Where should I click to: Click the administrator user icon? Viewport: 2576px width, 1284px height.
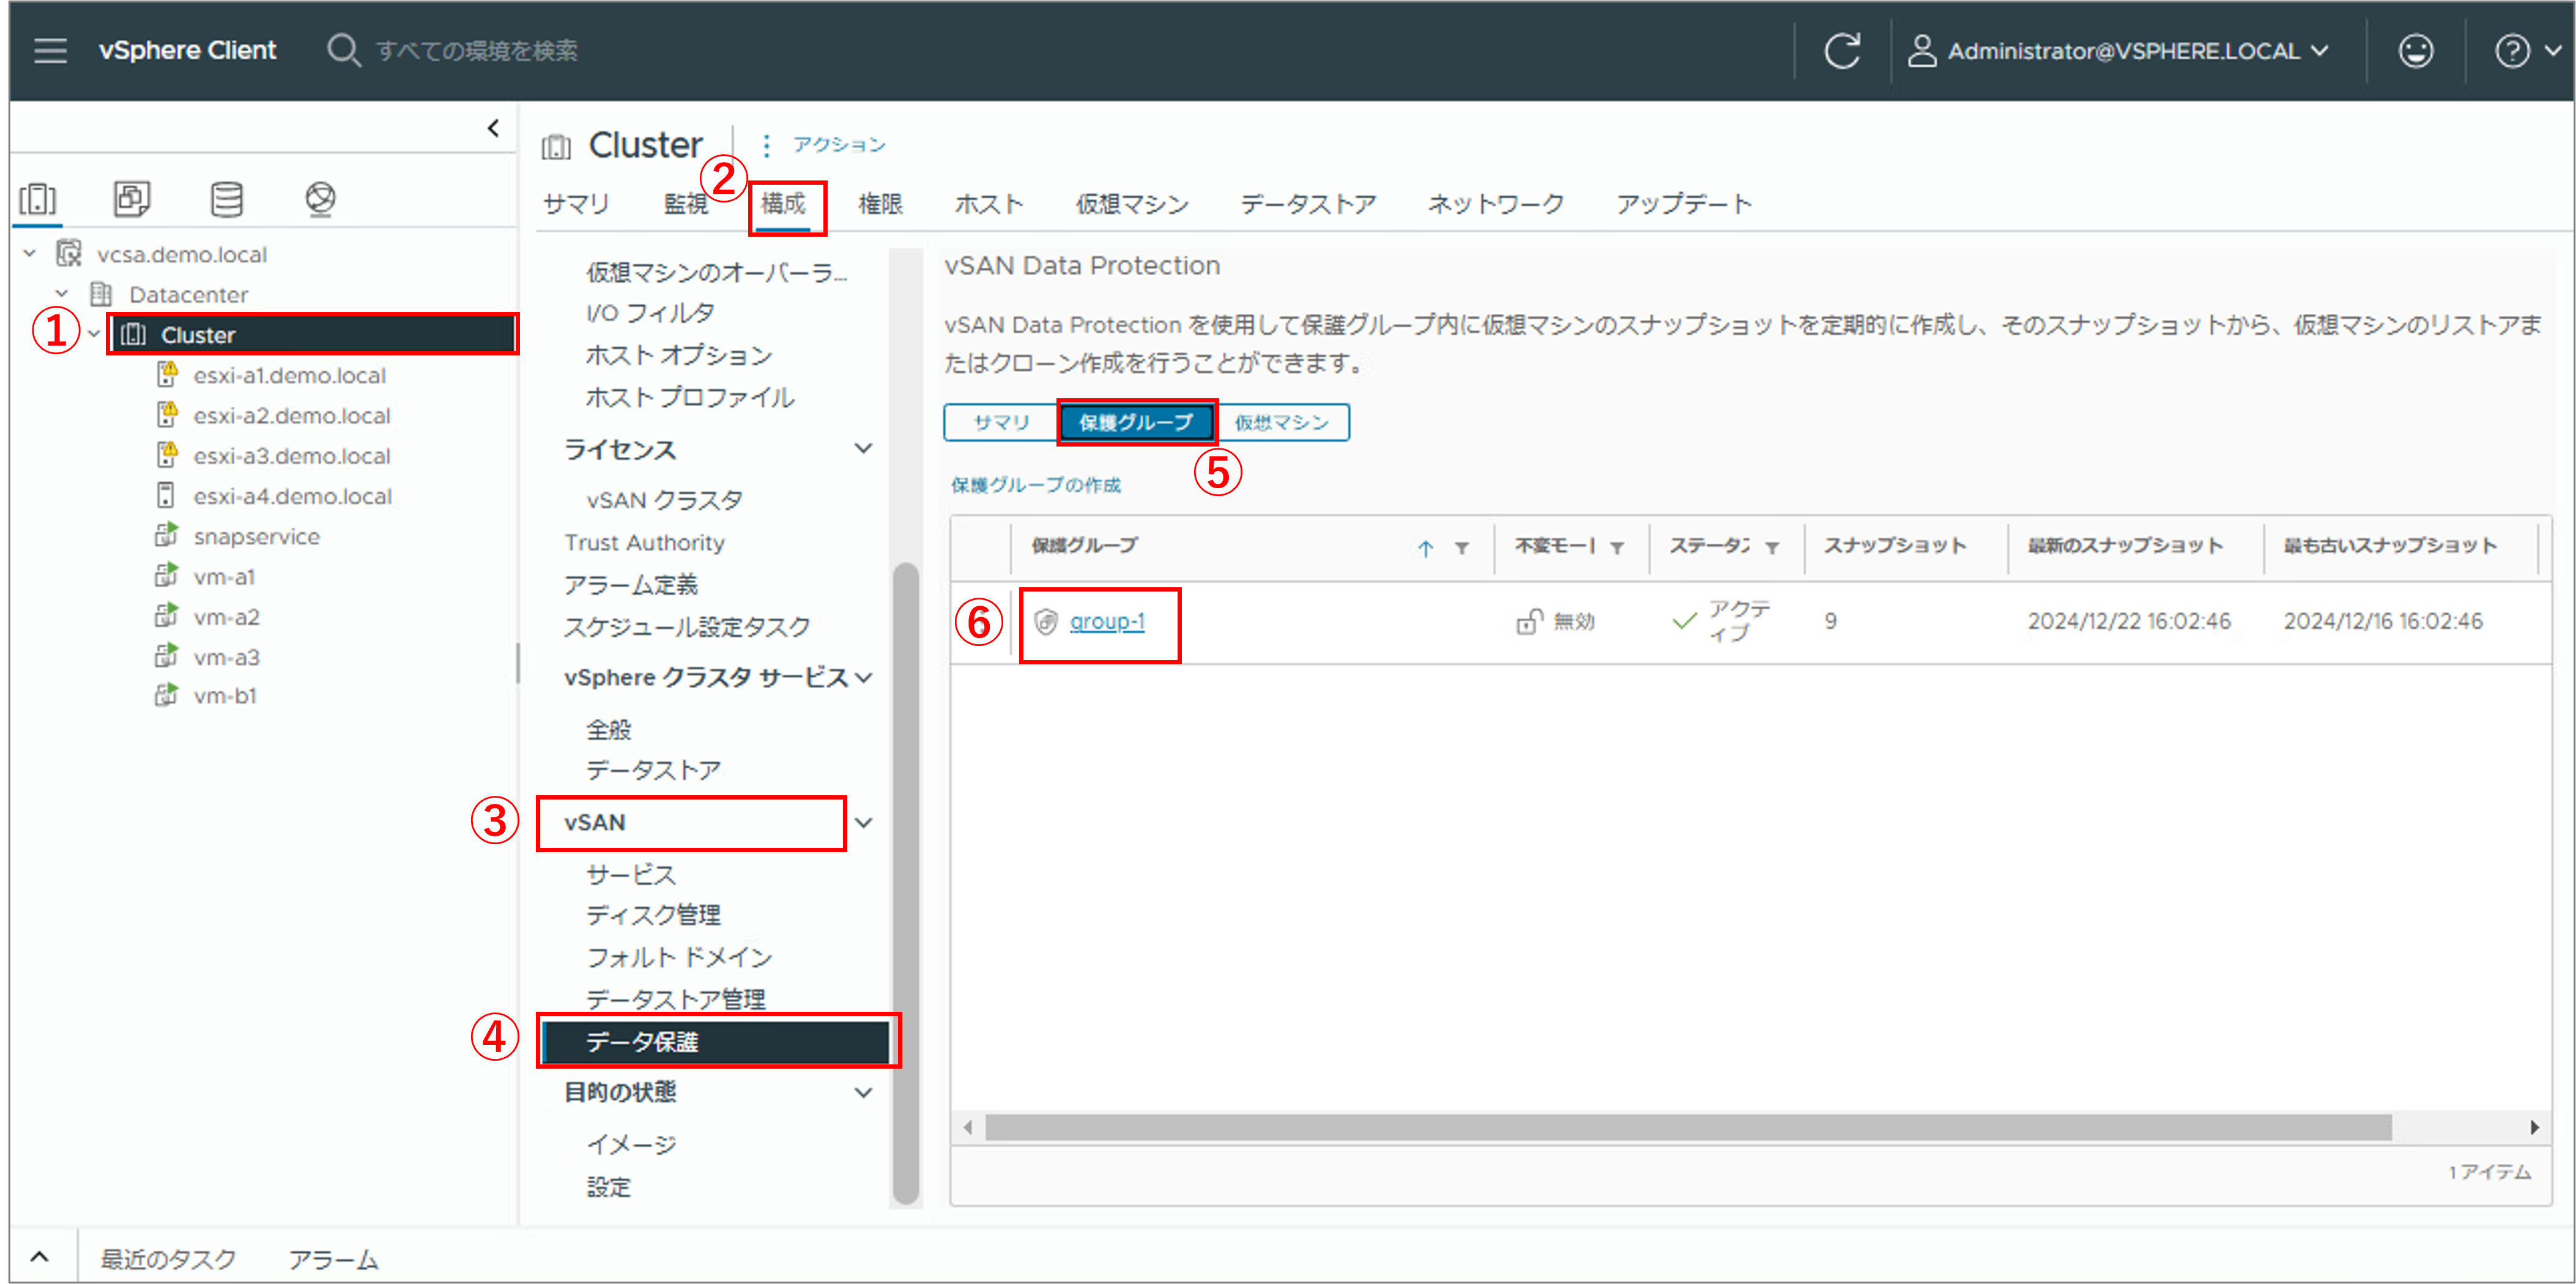[x=1921, y=50]
